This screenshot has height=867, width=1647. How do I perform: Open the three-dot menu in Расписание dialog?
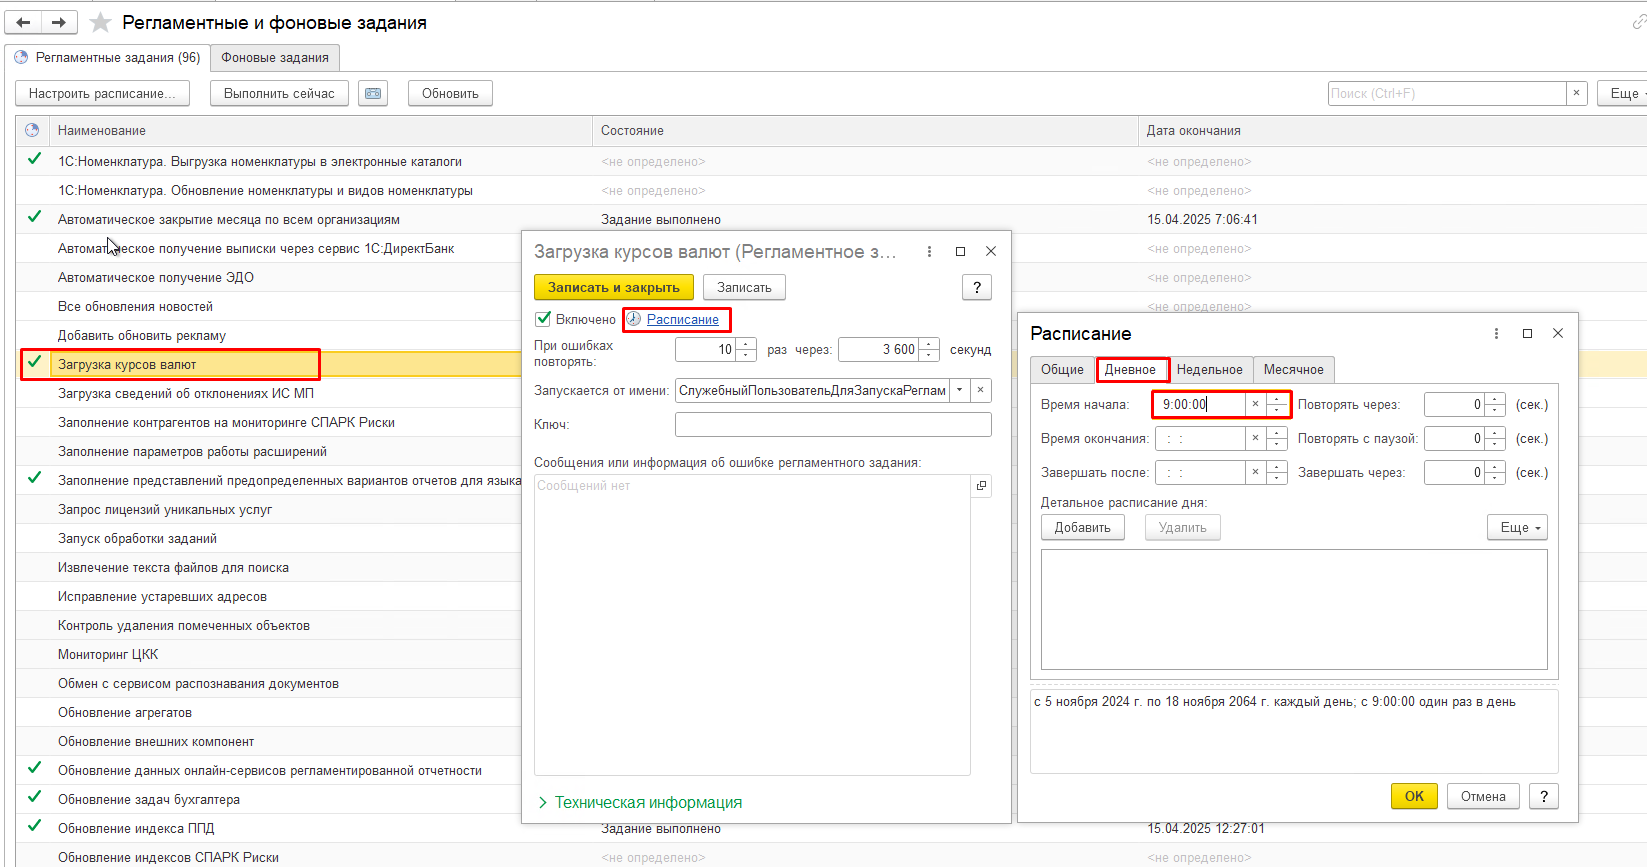click(x=1496, y=334)
